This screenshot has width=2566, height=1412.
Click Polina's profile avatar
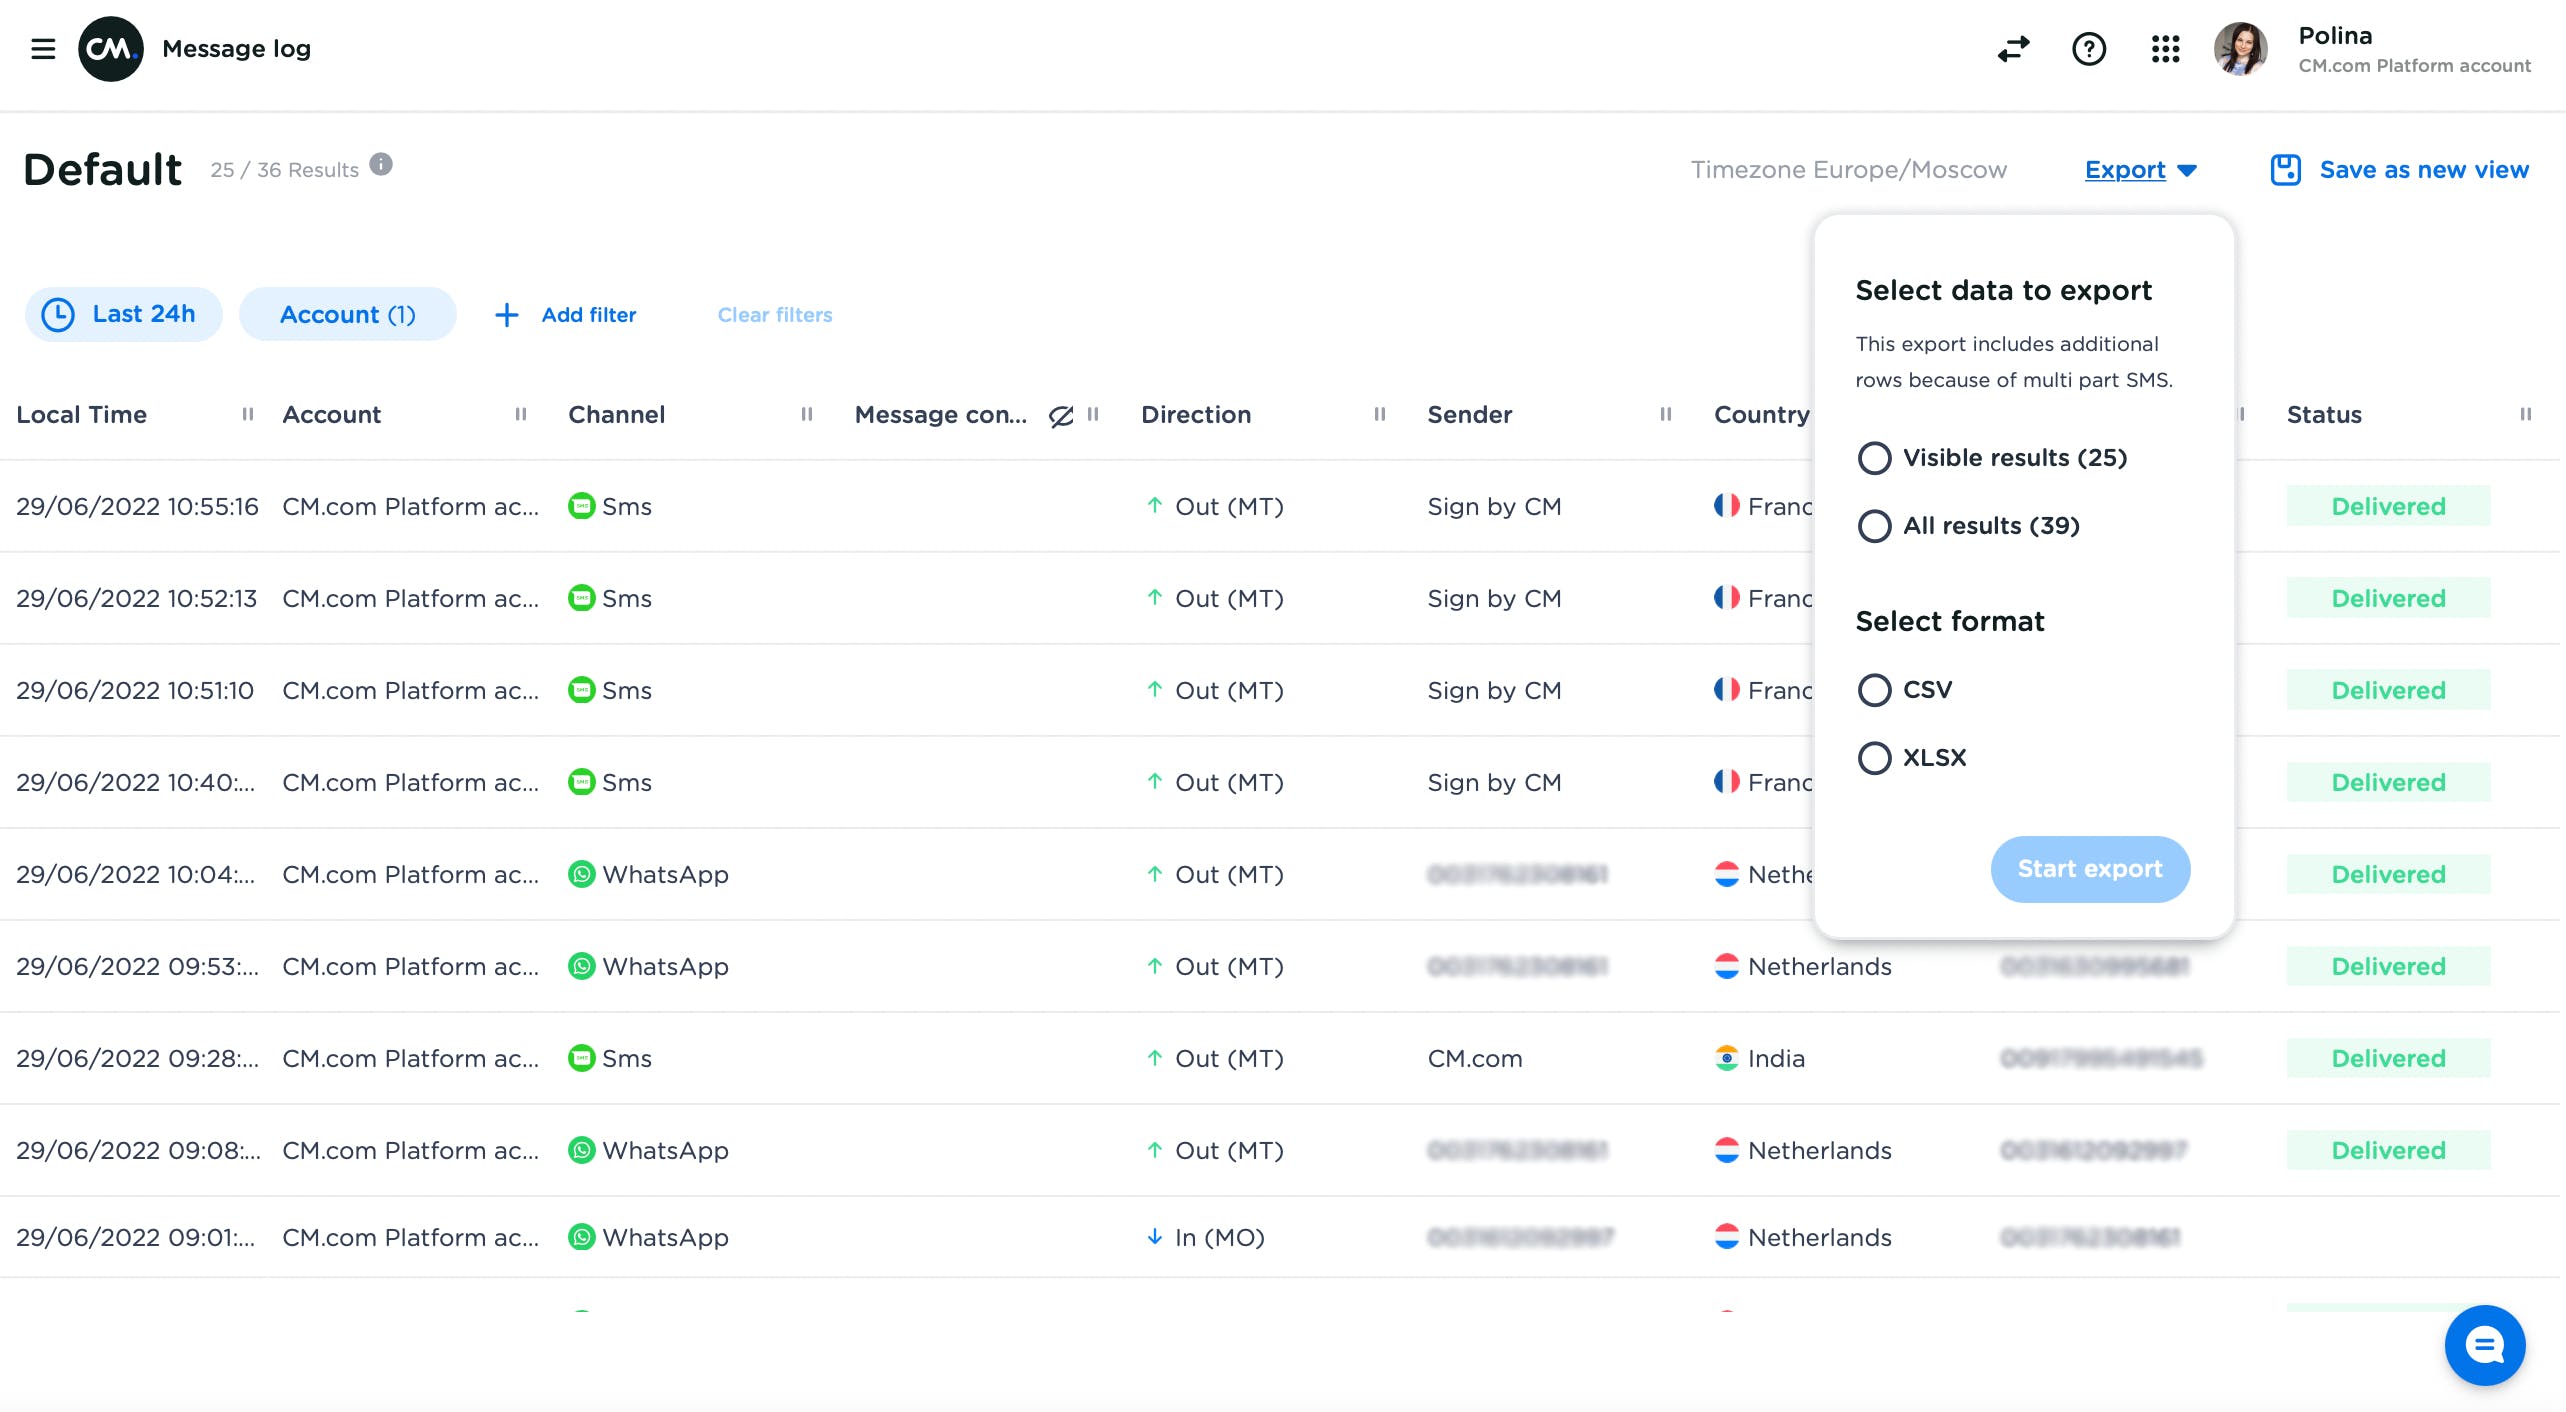tap(2240, 48)
